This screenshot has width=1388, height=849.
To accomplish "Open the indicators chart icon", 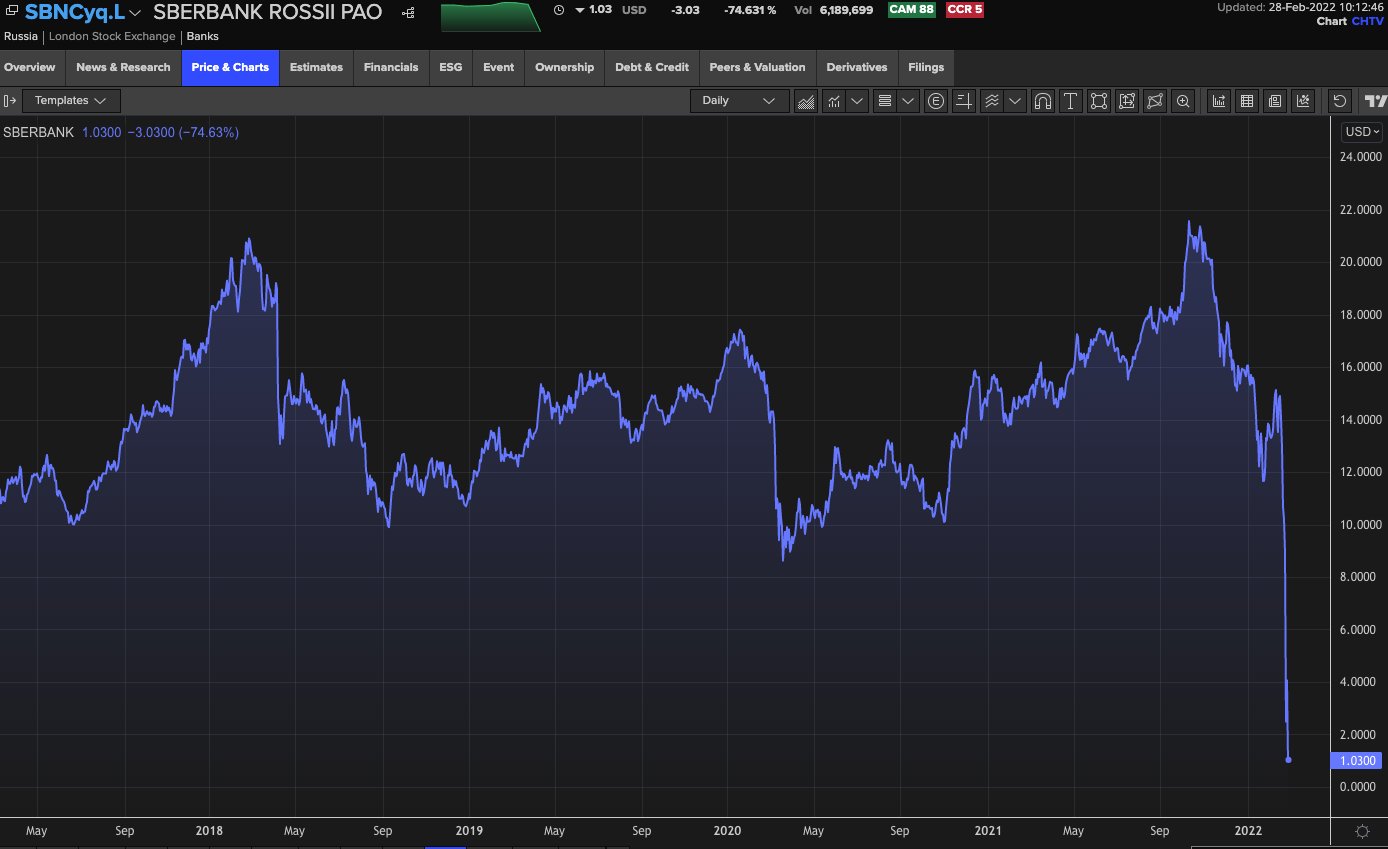I will [833, 101].
